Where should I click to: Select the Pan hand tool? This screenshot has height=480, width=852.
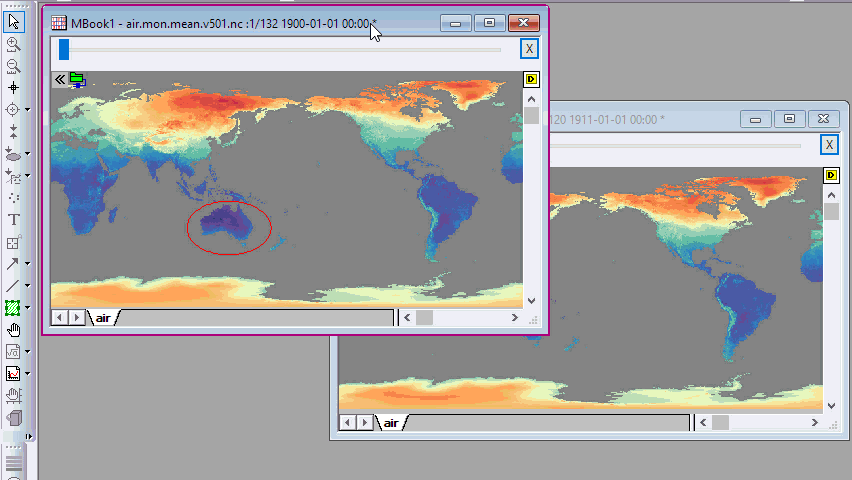(14, 329)
